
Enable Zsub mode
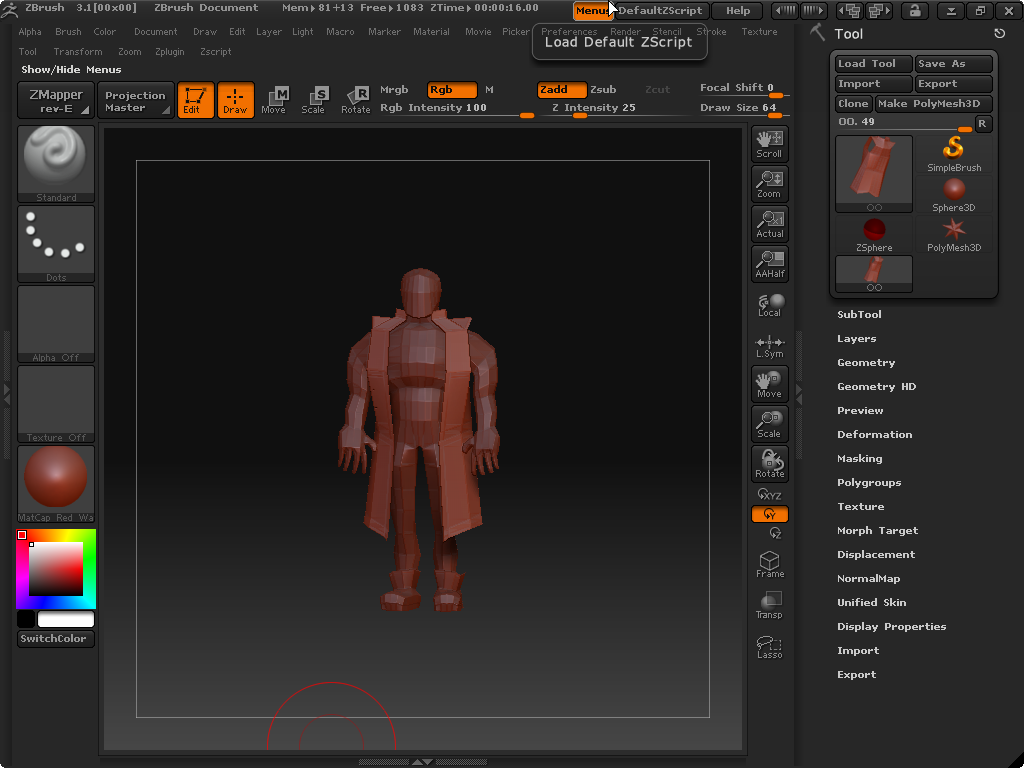(603, 89)
